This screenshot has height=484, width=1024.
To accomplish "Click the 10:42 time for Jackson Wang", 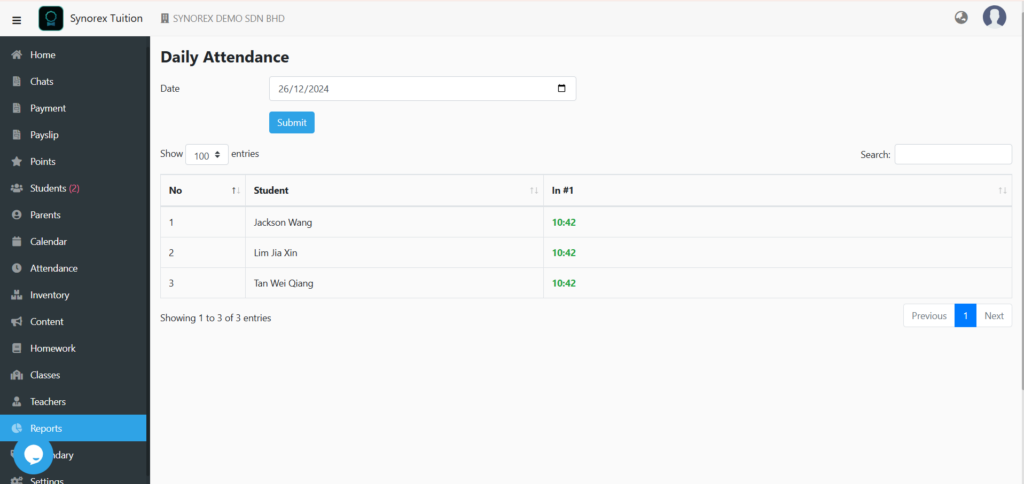I will (x=564, y=222).
